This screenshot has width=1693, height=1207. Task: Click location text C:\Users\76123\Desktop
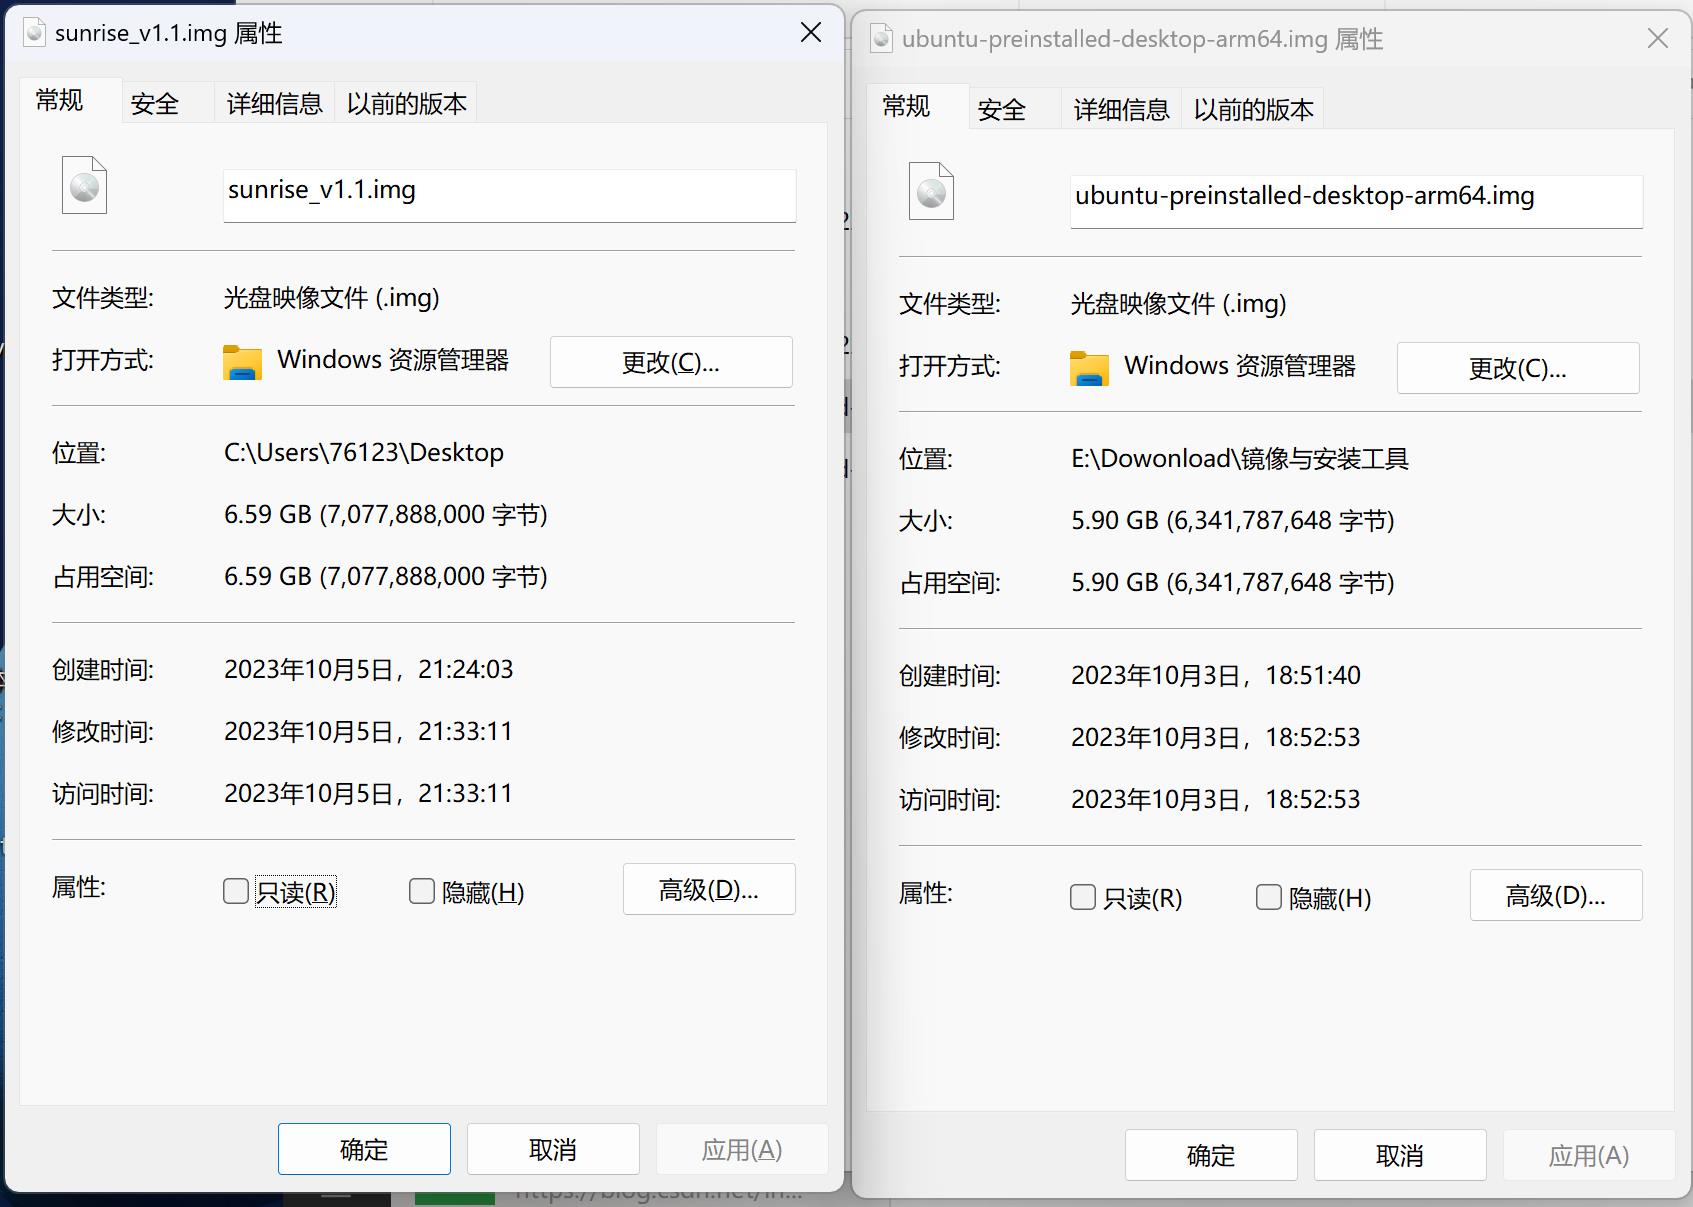pos(364,452)
